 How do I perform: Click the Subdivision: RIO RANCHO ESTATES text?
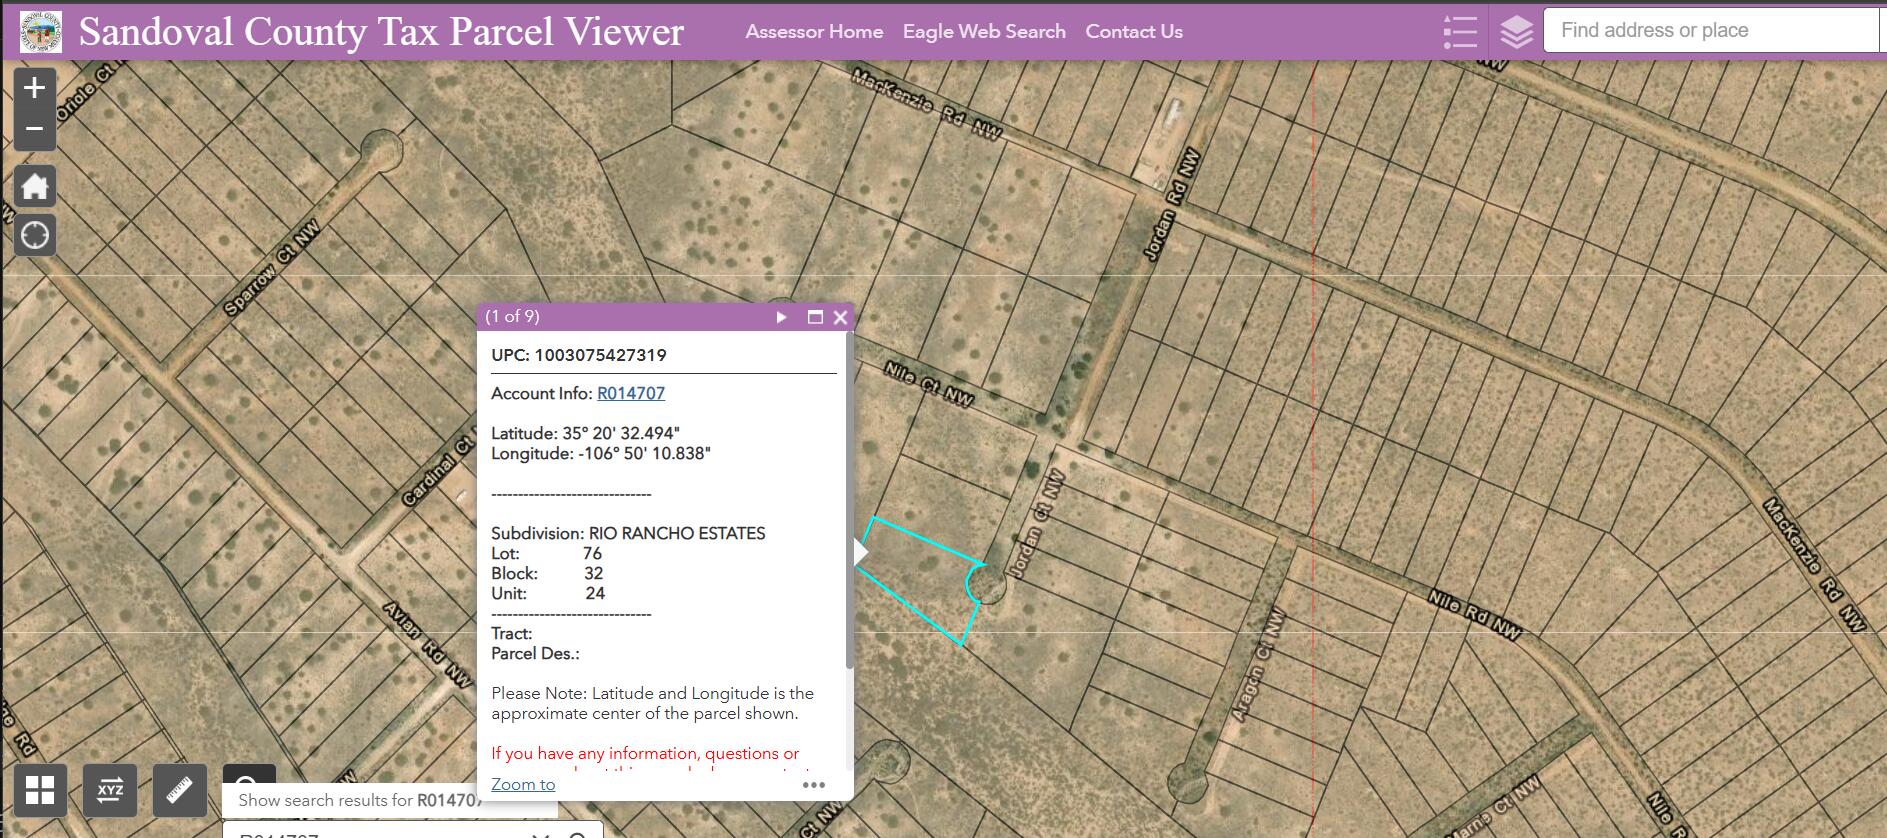[628, 533]
